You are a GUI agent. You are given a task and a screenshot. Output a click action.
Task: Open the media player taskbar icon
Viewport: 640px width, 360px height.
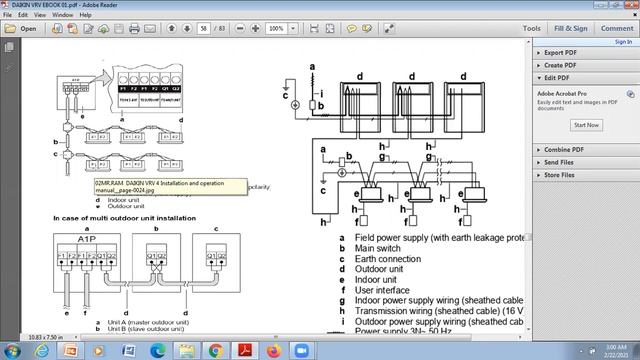click(98, 351)
